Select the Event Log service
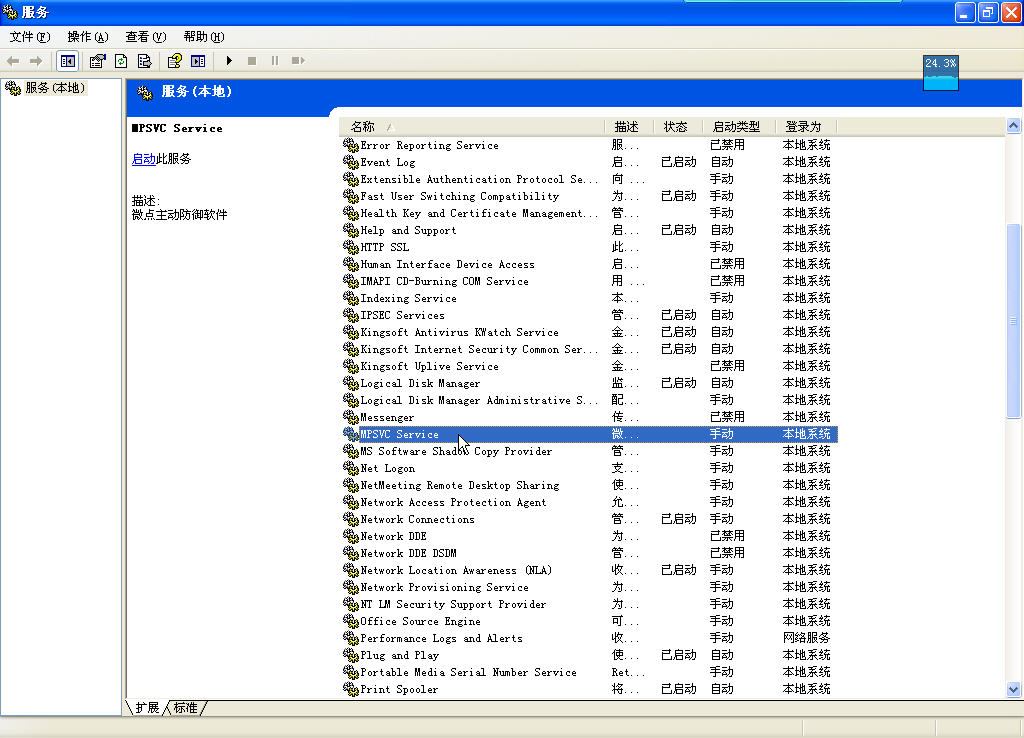1024x738 pixels. coord(588,162)
